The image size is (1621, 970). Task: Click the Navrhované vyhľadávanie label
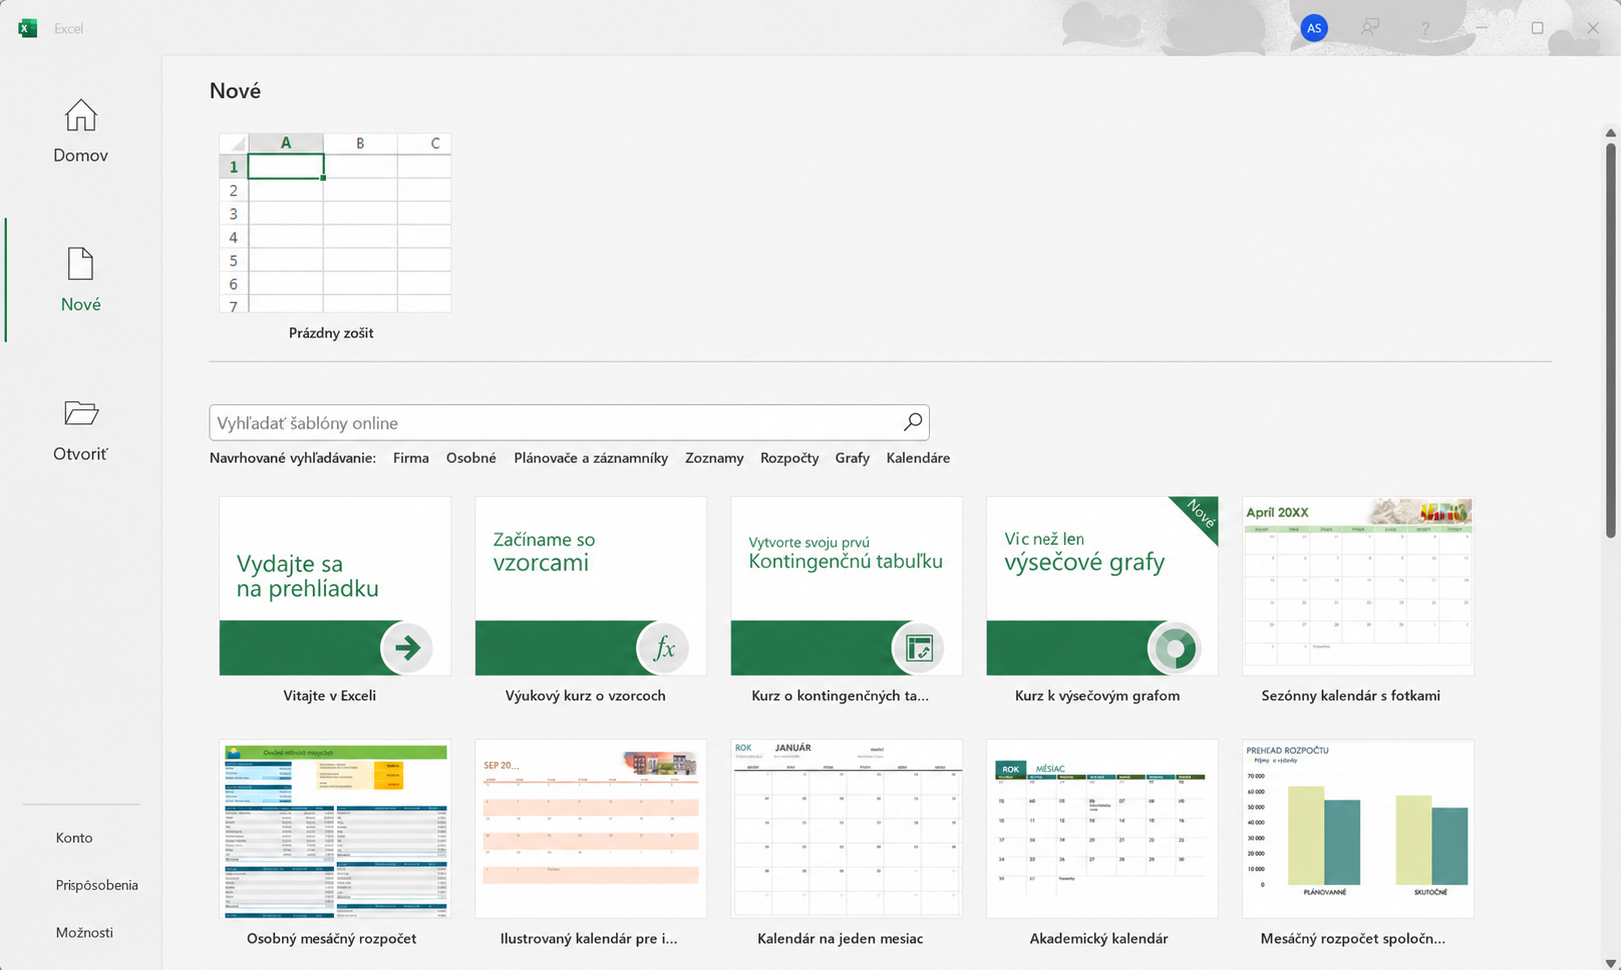pyautogui.click(x=293, y=458)
